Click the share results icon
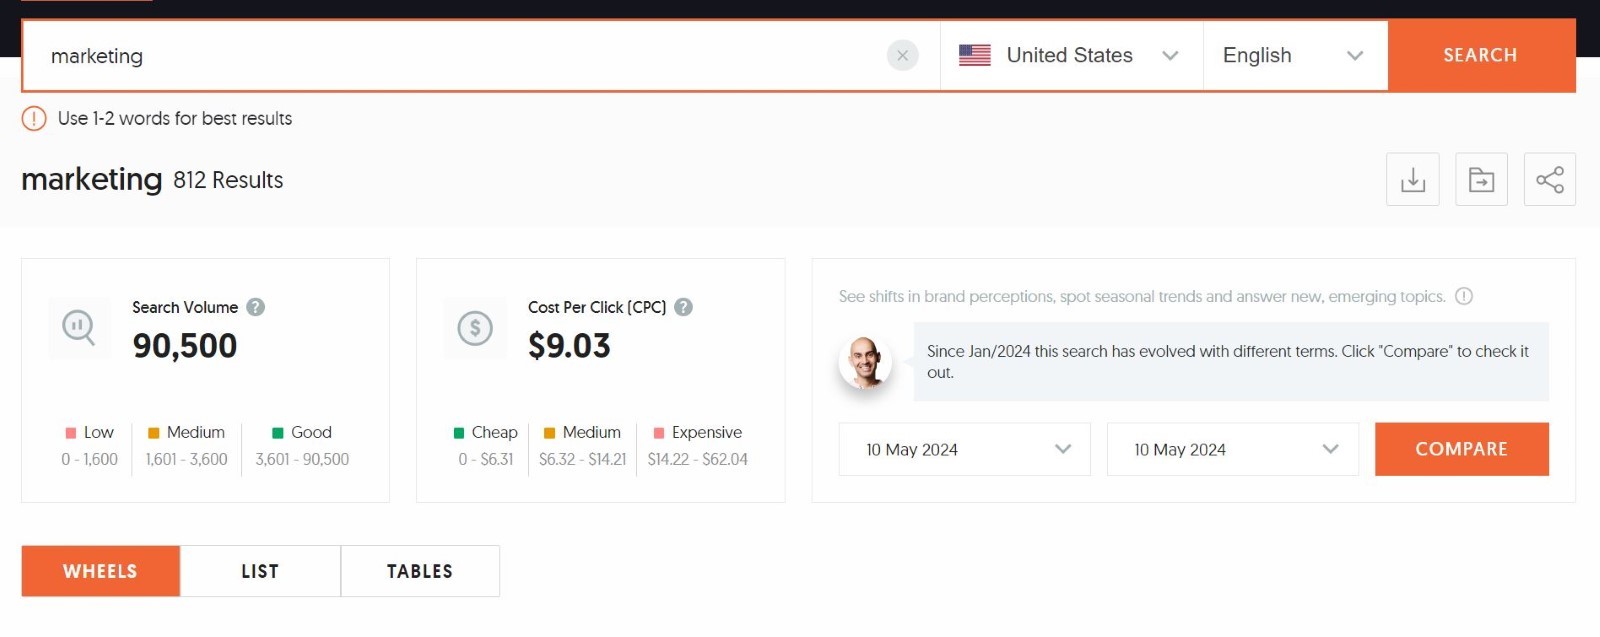The image size is (1600, 637). click(x=1549, y=180)
